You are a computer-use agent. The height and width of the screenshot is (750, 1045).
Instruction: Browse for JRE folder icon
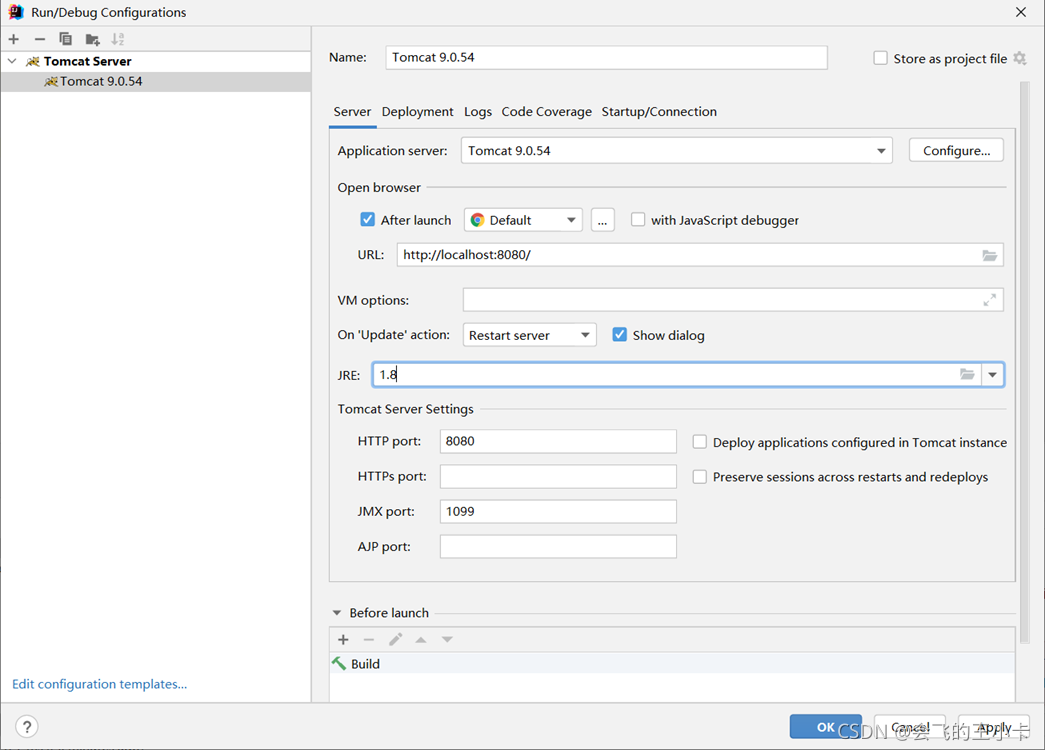(967, 375)
